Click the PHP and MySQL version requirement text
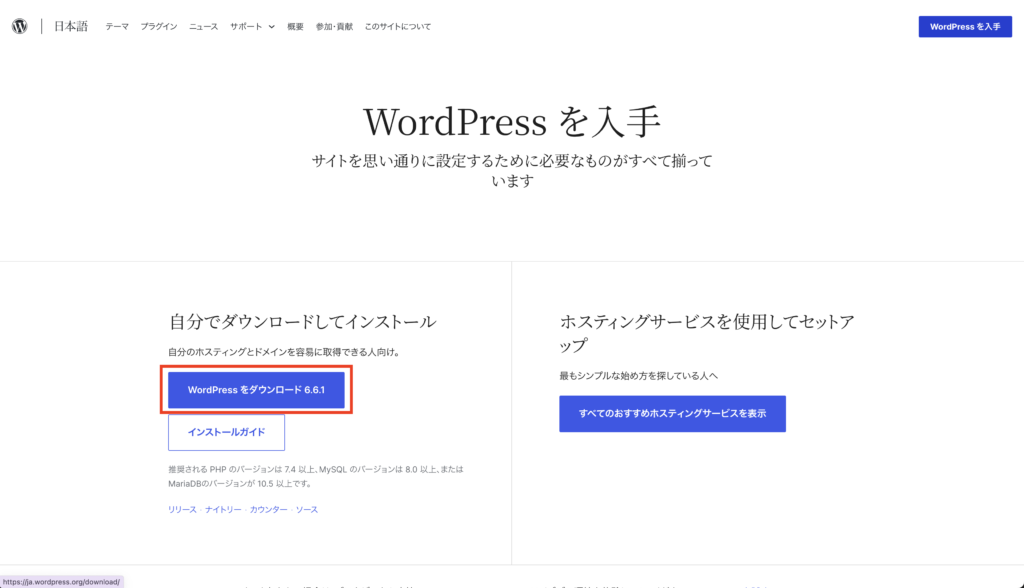The image size is (1024, 588). [315, 476]
